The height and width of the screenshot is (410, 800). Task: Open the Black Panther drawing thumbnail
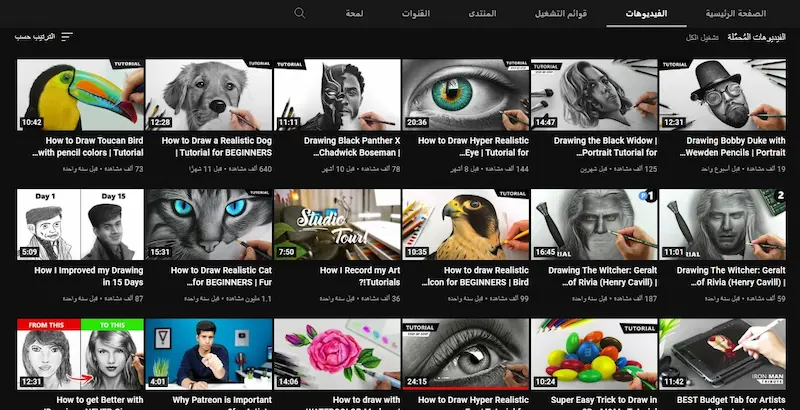point(337,95)
